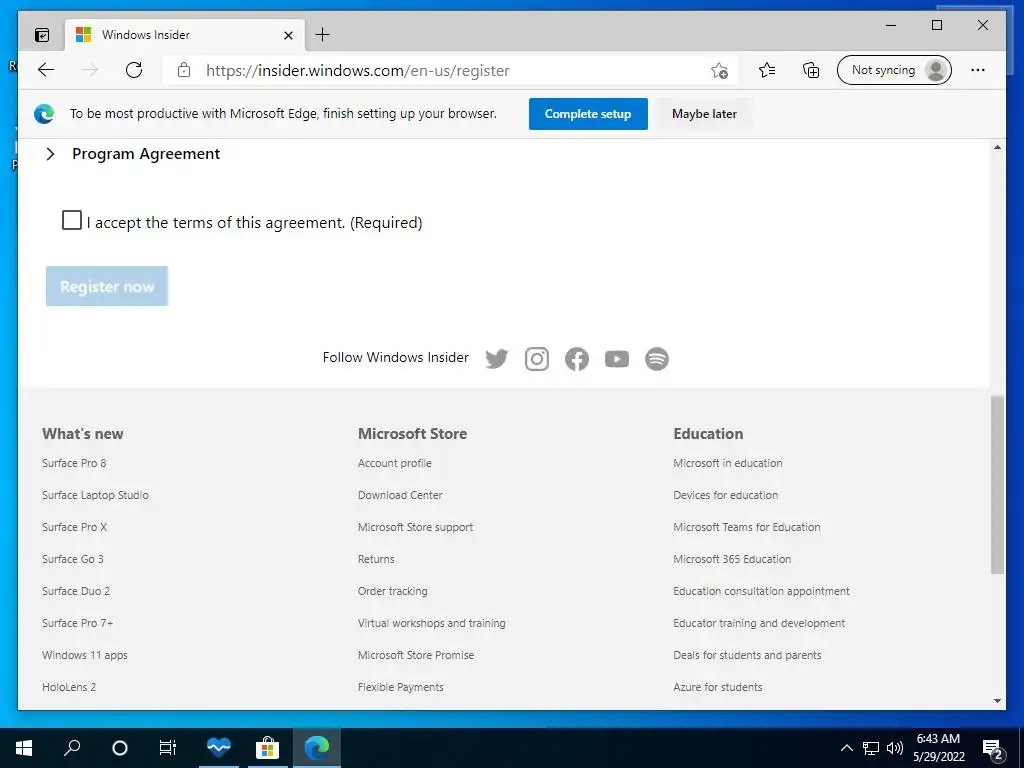Open the notification center icon
Viewport: 1024px width, 768px height.
(993, 748)
